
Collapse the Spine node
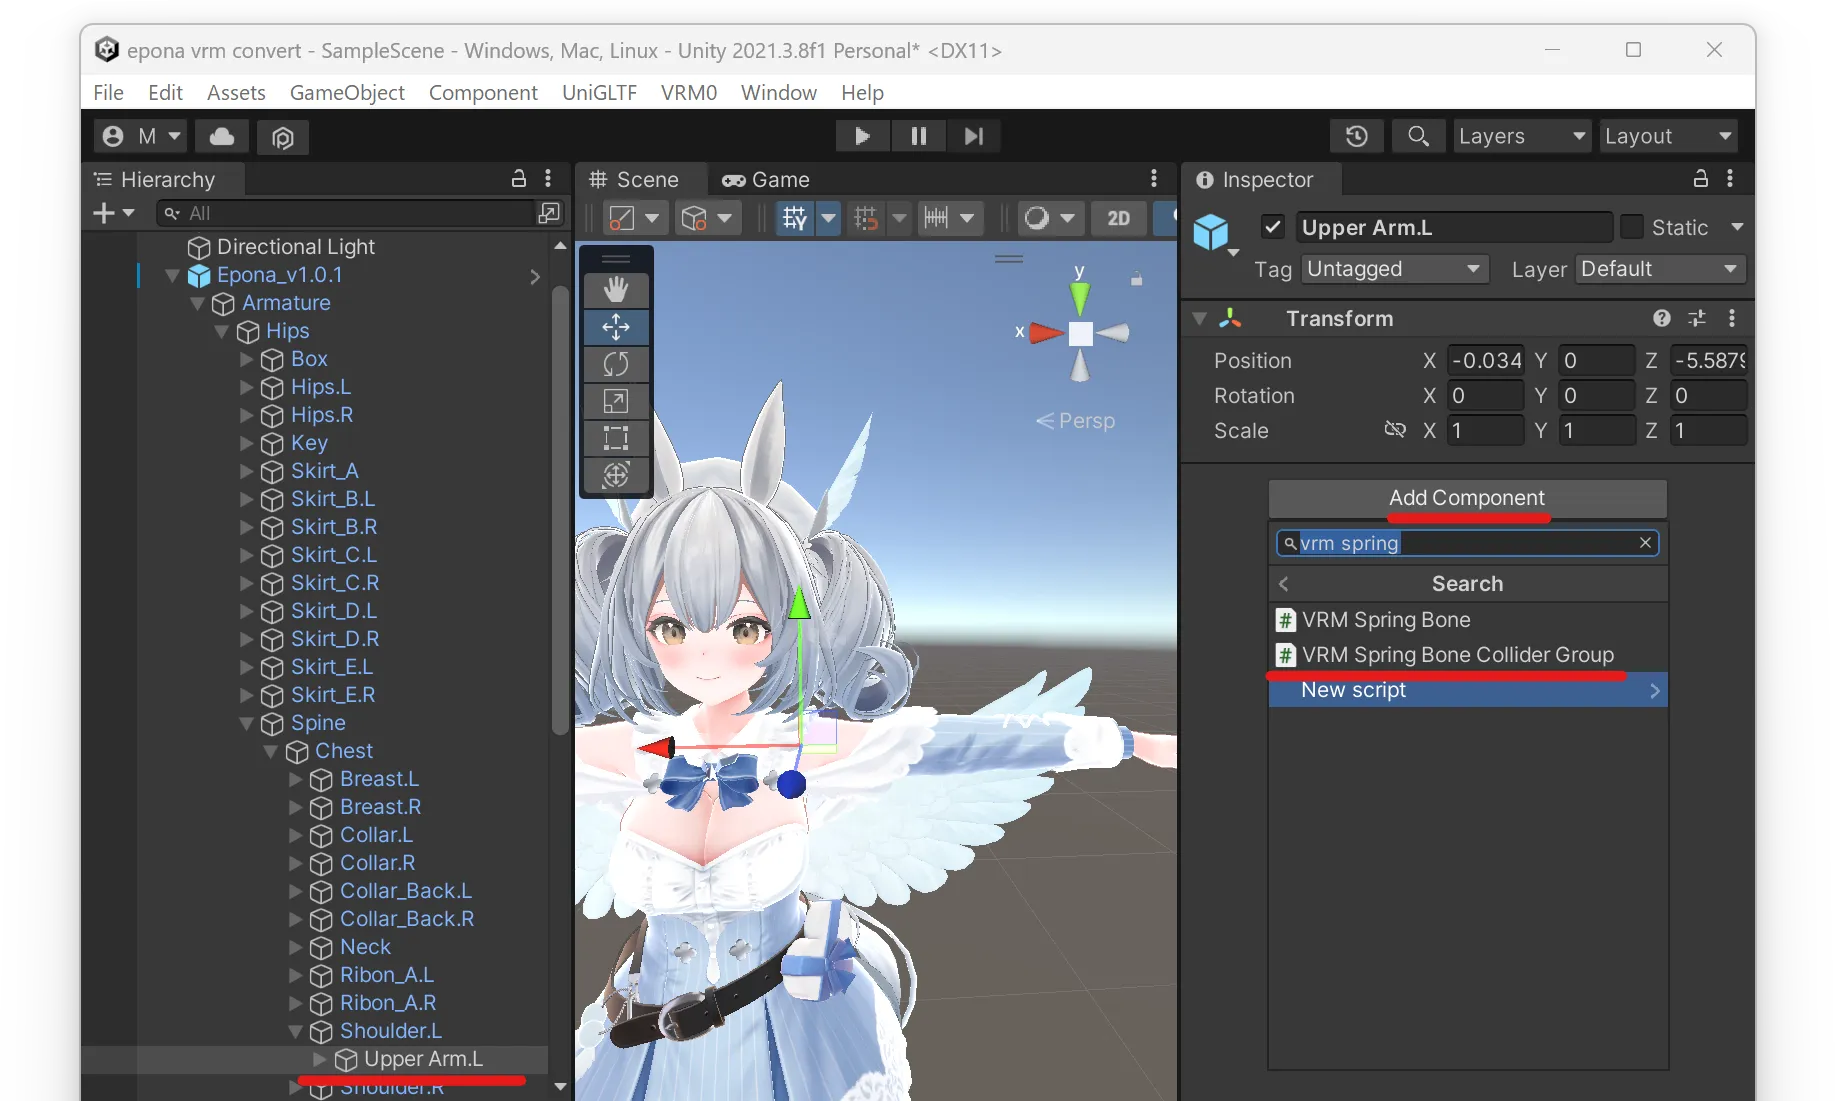[x=246, y=723]
